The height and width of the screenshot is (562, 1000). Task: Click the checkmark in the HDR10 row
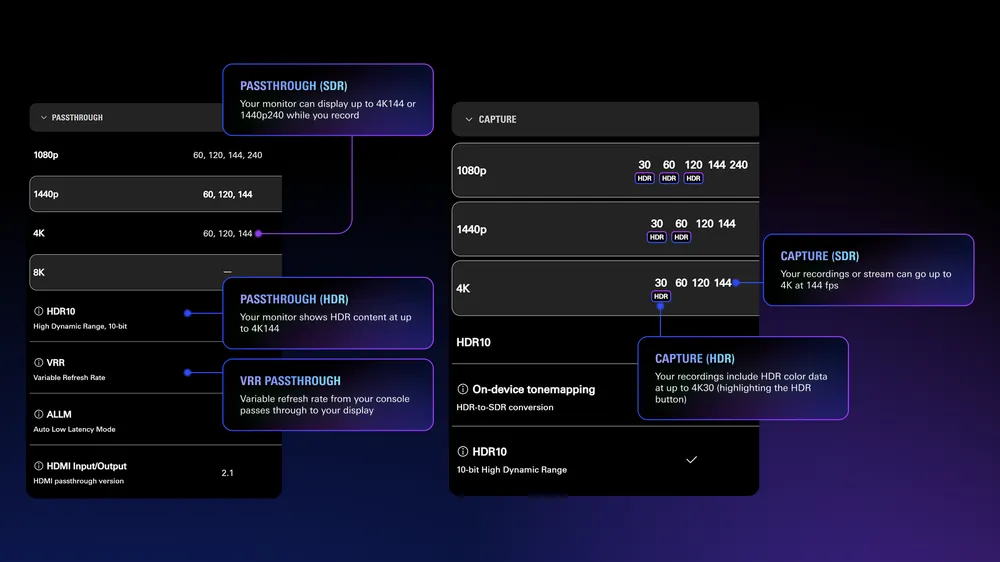pyautogui.click(x=691, y=459)
